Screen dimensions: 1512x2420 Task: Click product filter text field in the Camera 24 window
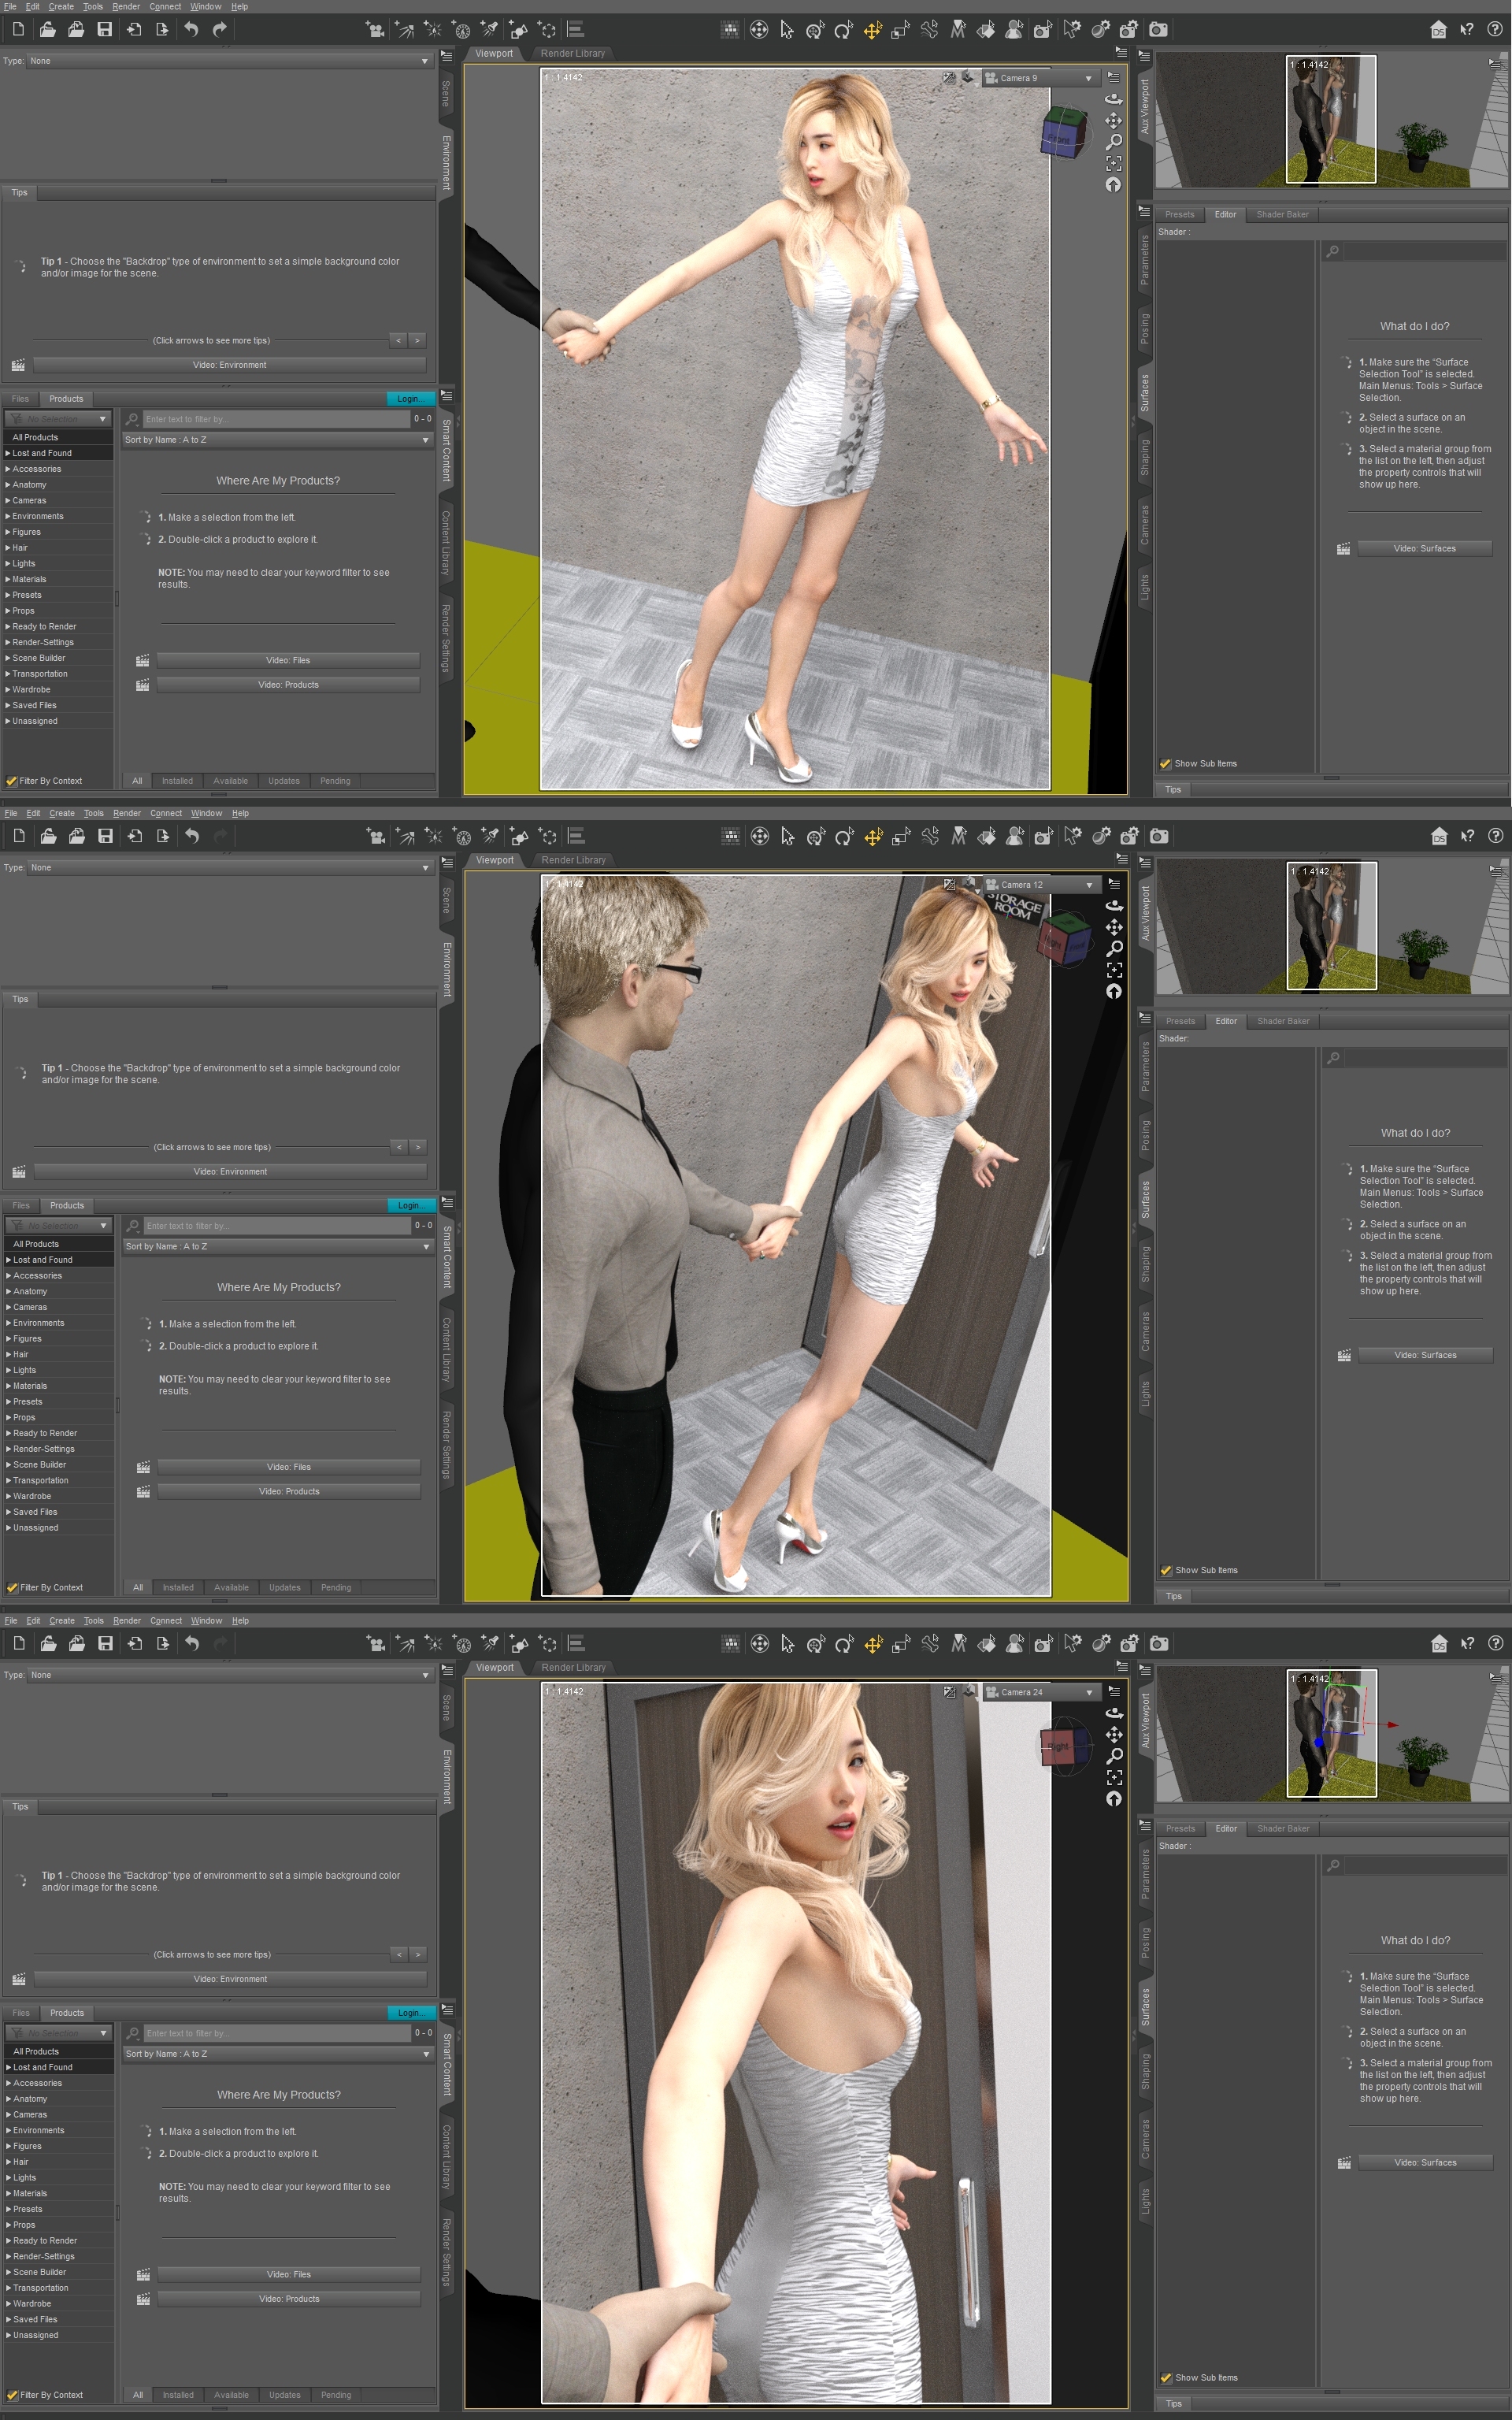(275, 2033)
